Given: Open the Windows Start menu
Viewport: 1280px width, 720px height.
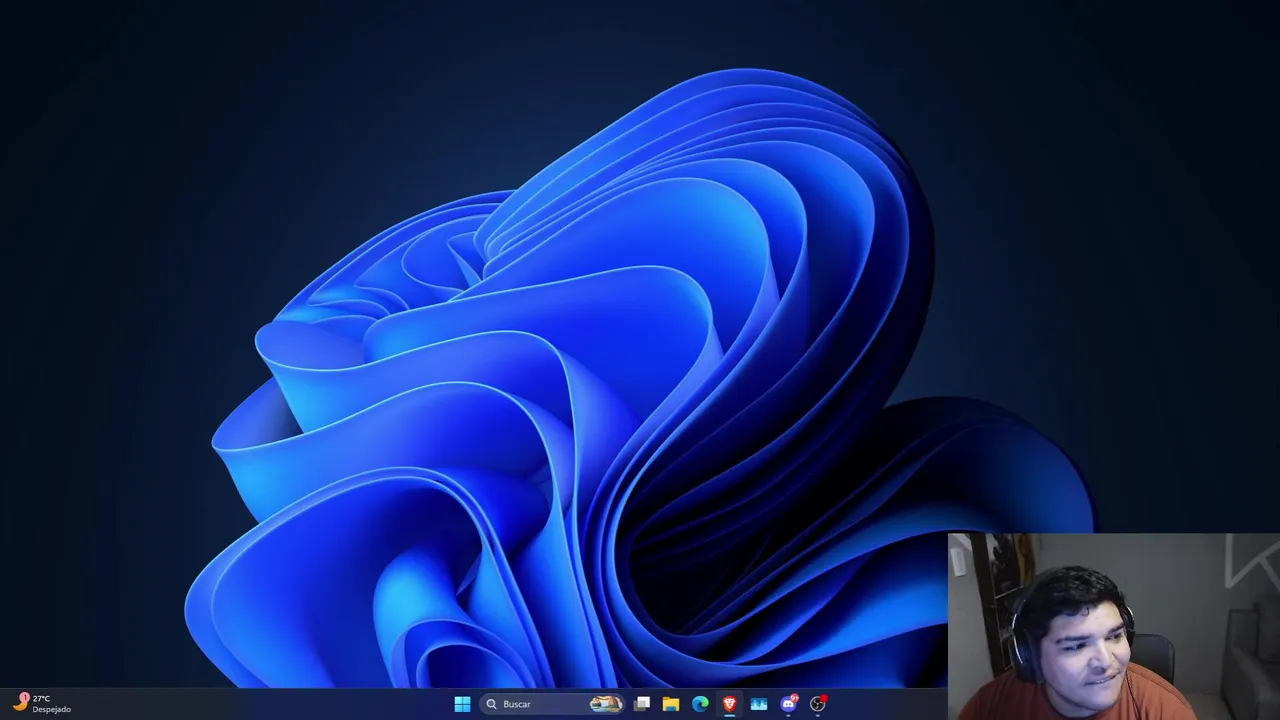Looking at the screenshot, I should coord(462,704).
